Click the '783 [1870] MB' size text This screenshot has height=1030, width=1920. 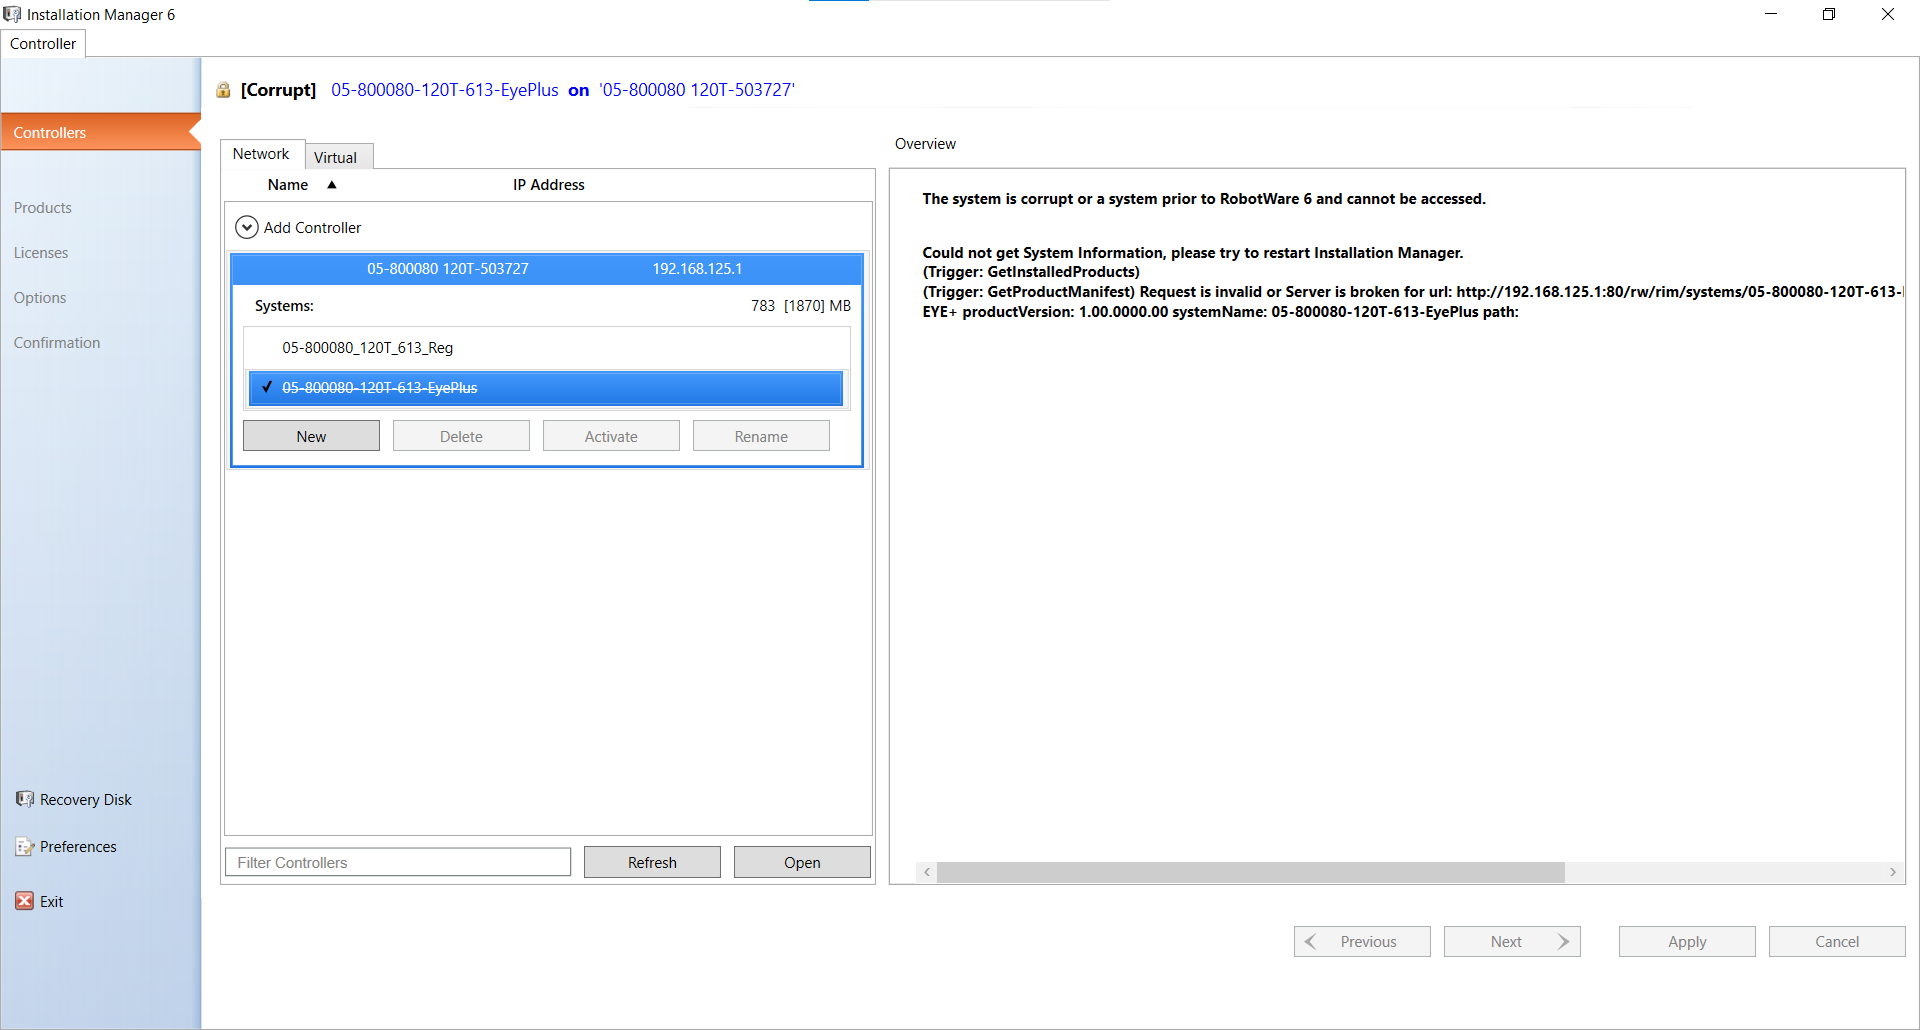click(801, 306)
